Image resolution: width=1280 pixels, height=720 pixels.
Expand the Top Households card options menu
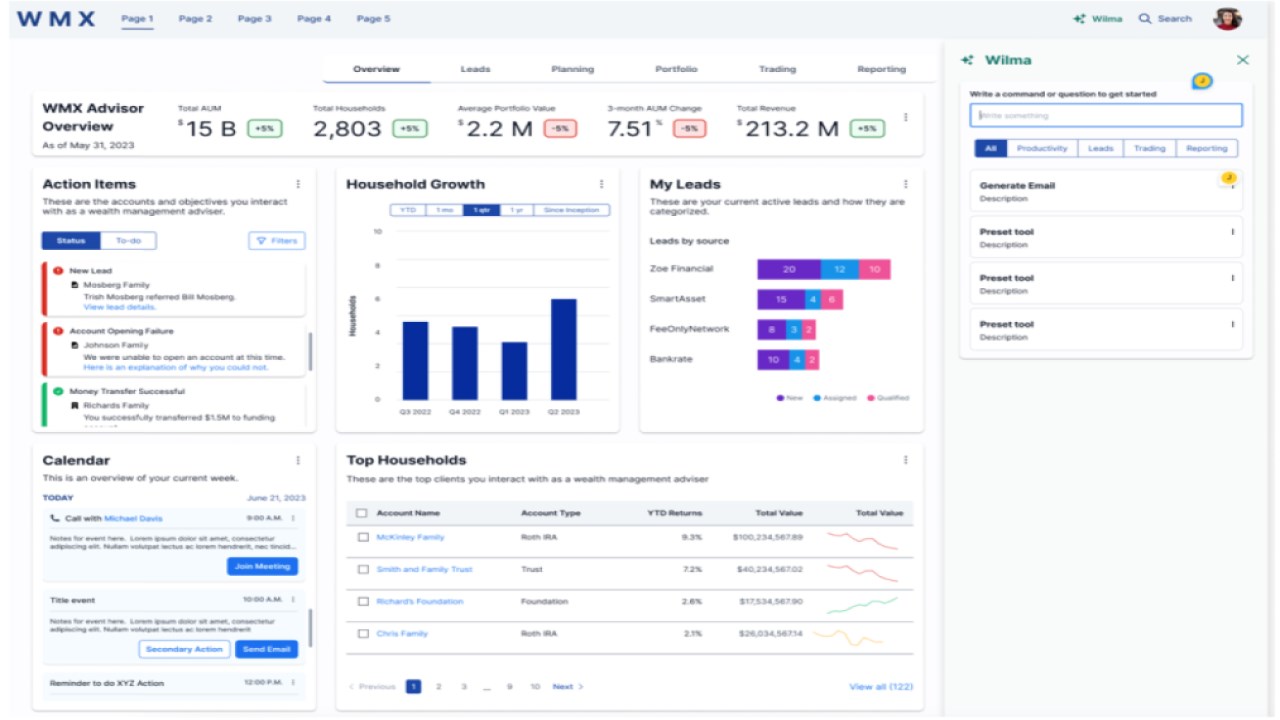(906, 461)
